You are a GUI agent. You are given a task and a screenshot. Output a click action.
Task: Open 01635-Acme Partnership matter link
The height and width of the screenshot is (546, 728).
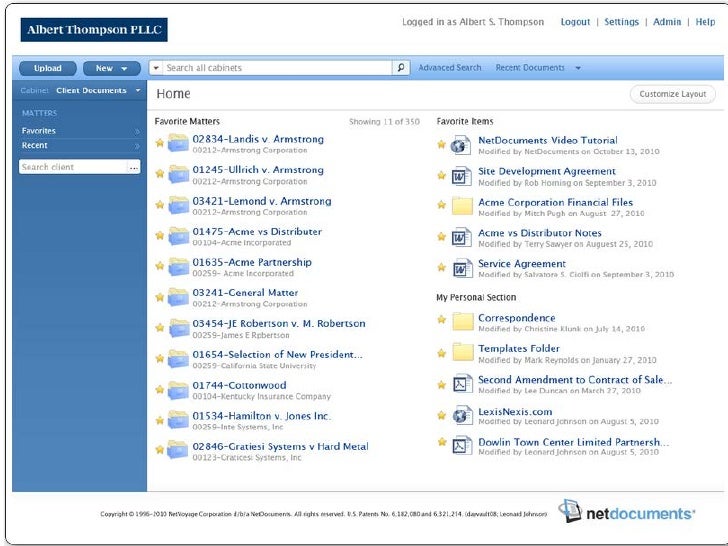tap(252, 262)
